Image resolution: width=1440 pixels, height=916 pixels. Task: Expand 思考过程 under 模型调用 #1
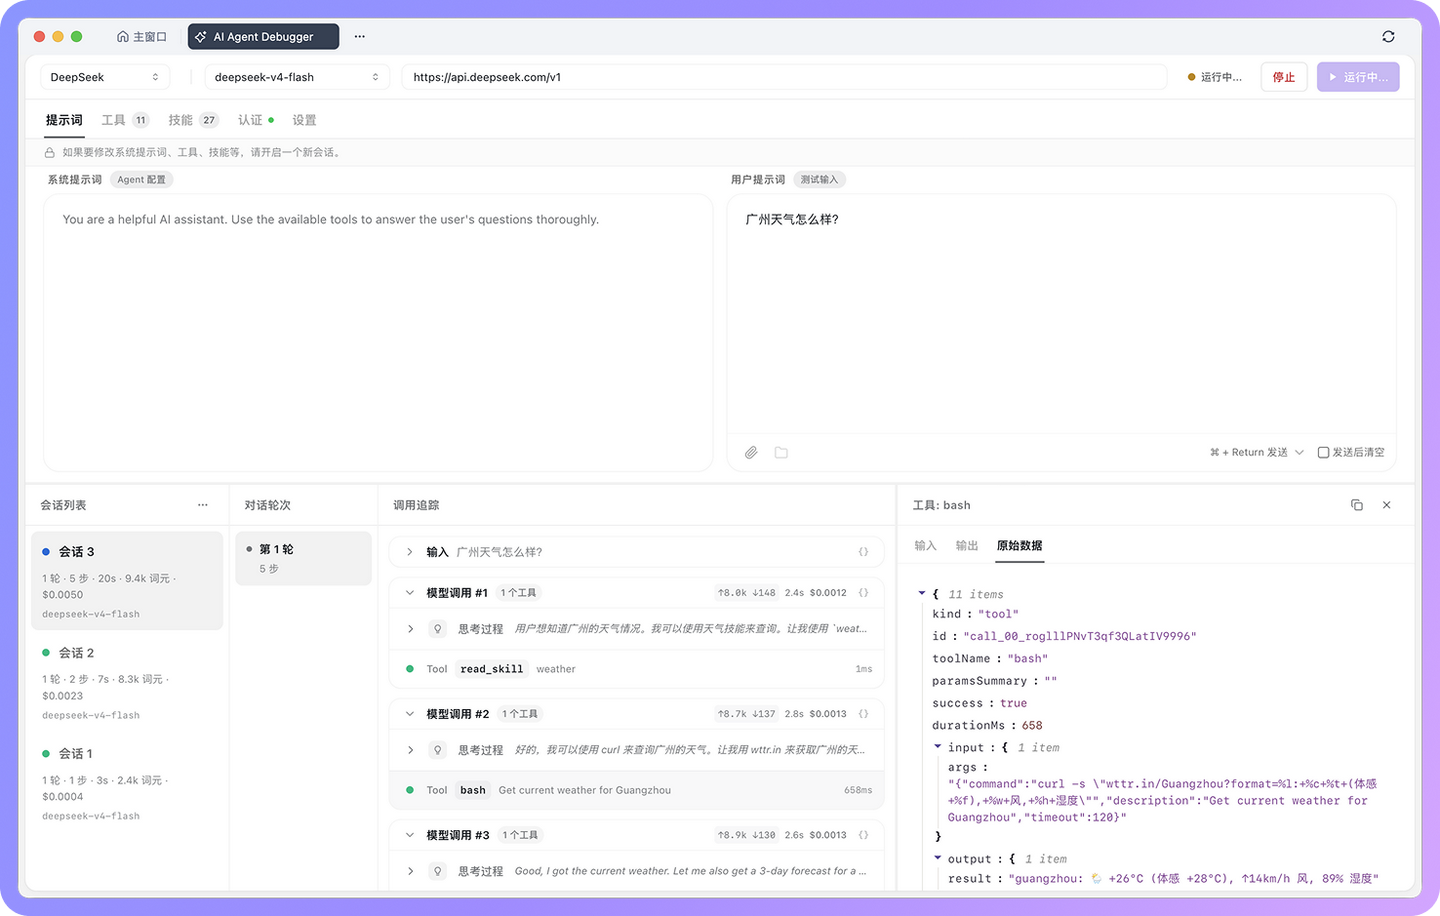410,629
